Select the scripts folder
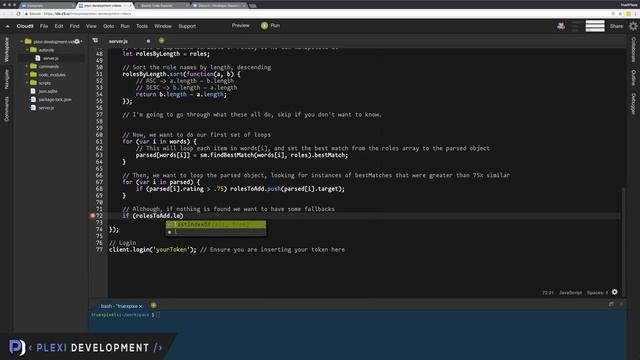This screenshot has width=640, height=360. pyautogui.click(x=45, y=83)
